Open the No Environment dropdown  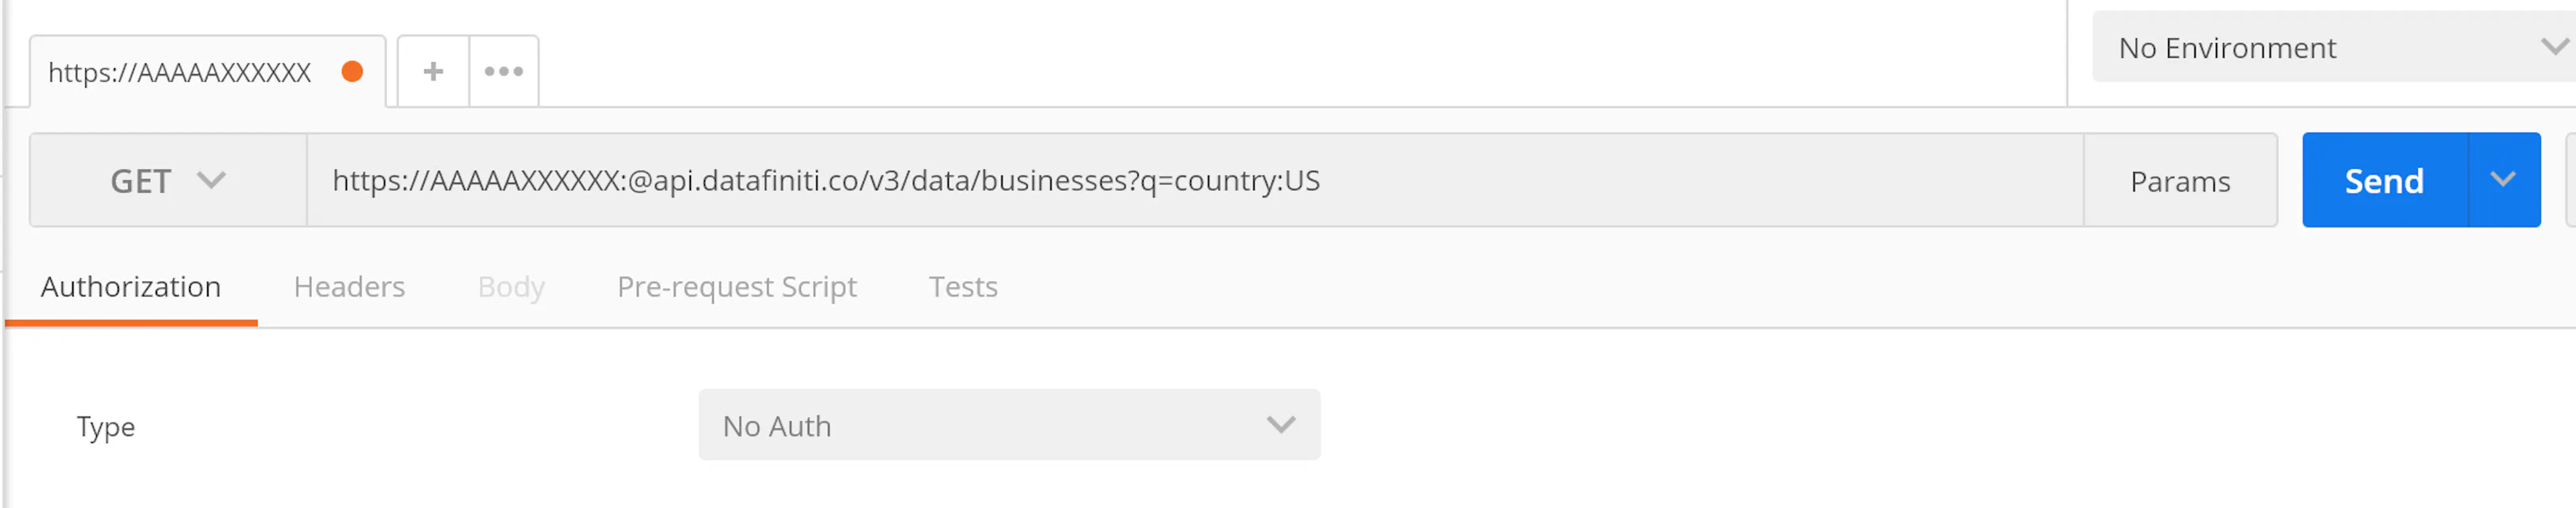2300,47
